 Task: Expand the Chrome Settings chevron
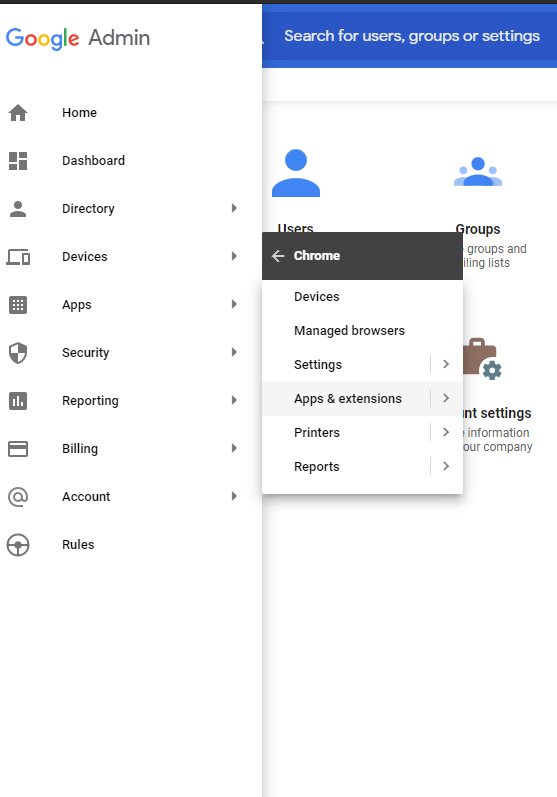pyautogui.click(x=446, y=364)
